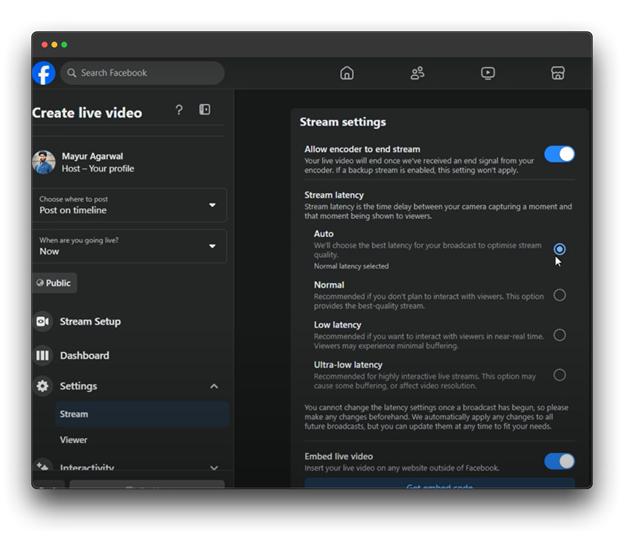
Task: Open the Choose where to post dropdown
Action: tap(129, 205)
